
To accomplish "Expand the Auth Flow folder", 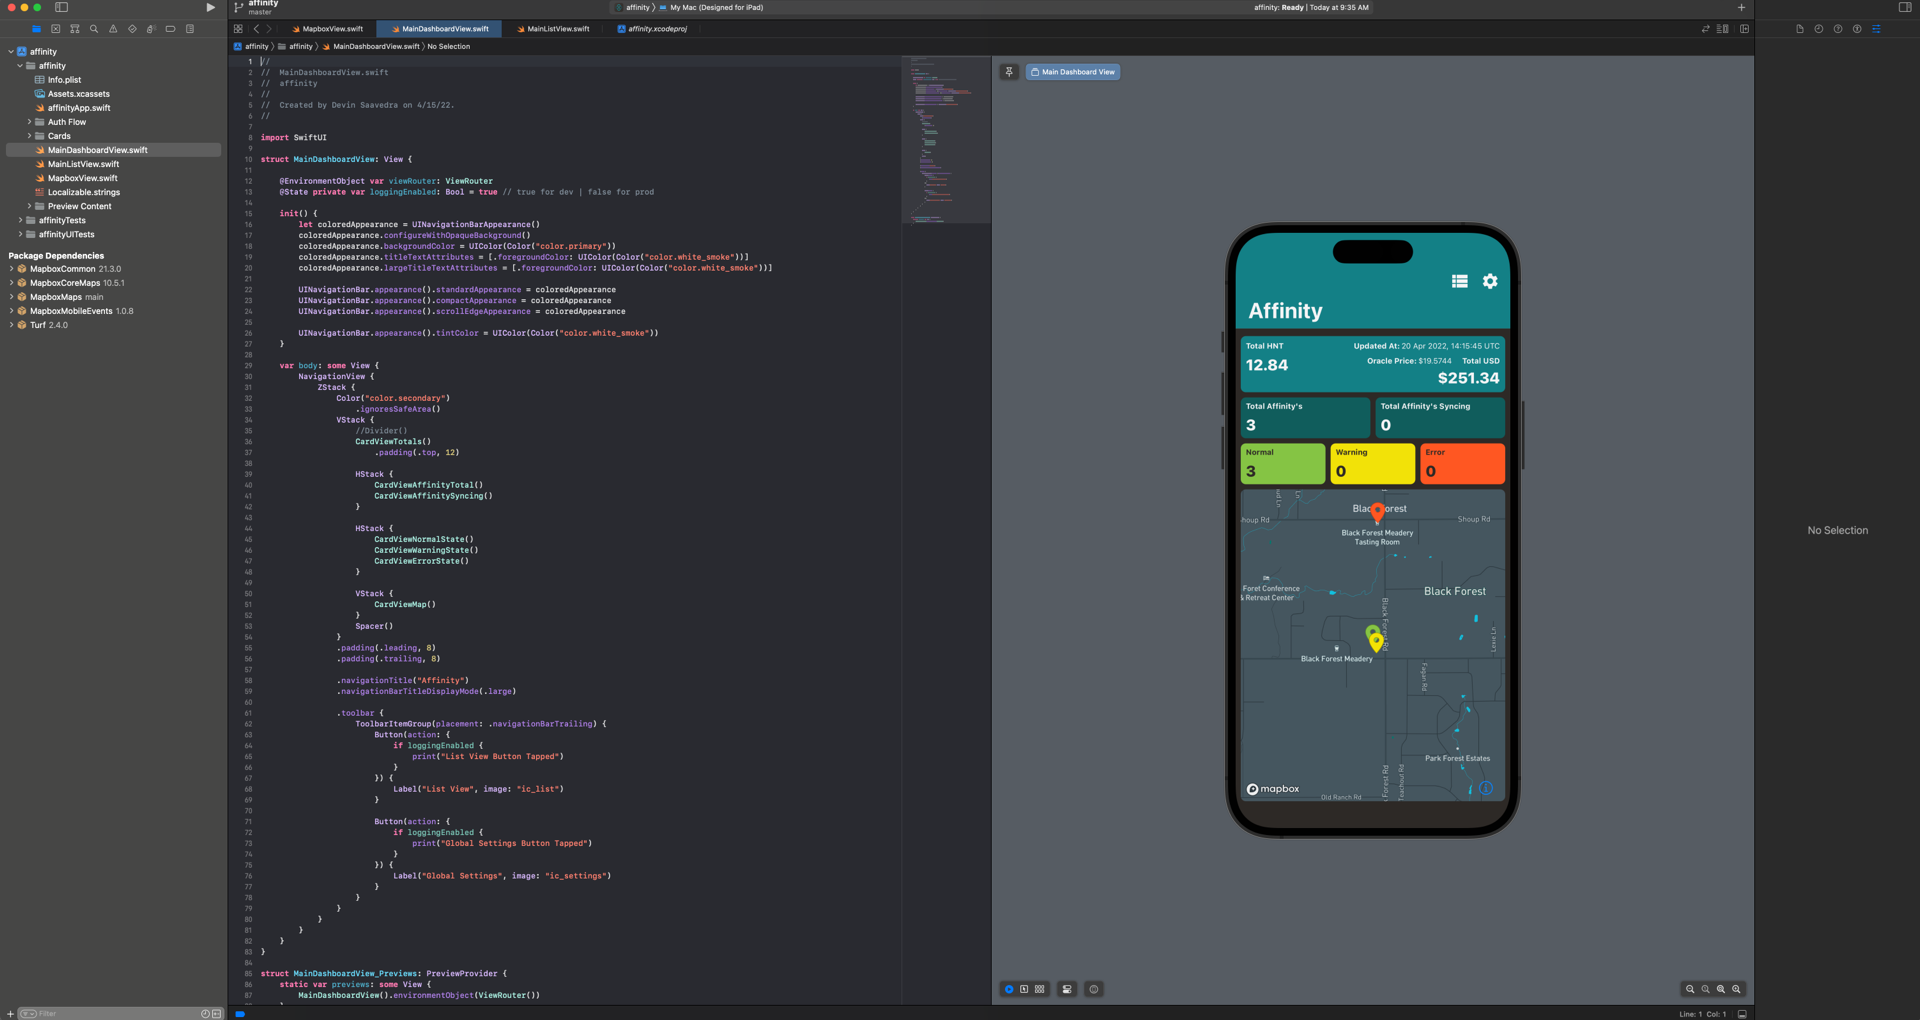I will pyautogui.click(x=29, y=122).
